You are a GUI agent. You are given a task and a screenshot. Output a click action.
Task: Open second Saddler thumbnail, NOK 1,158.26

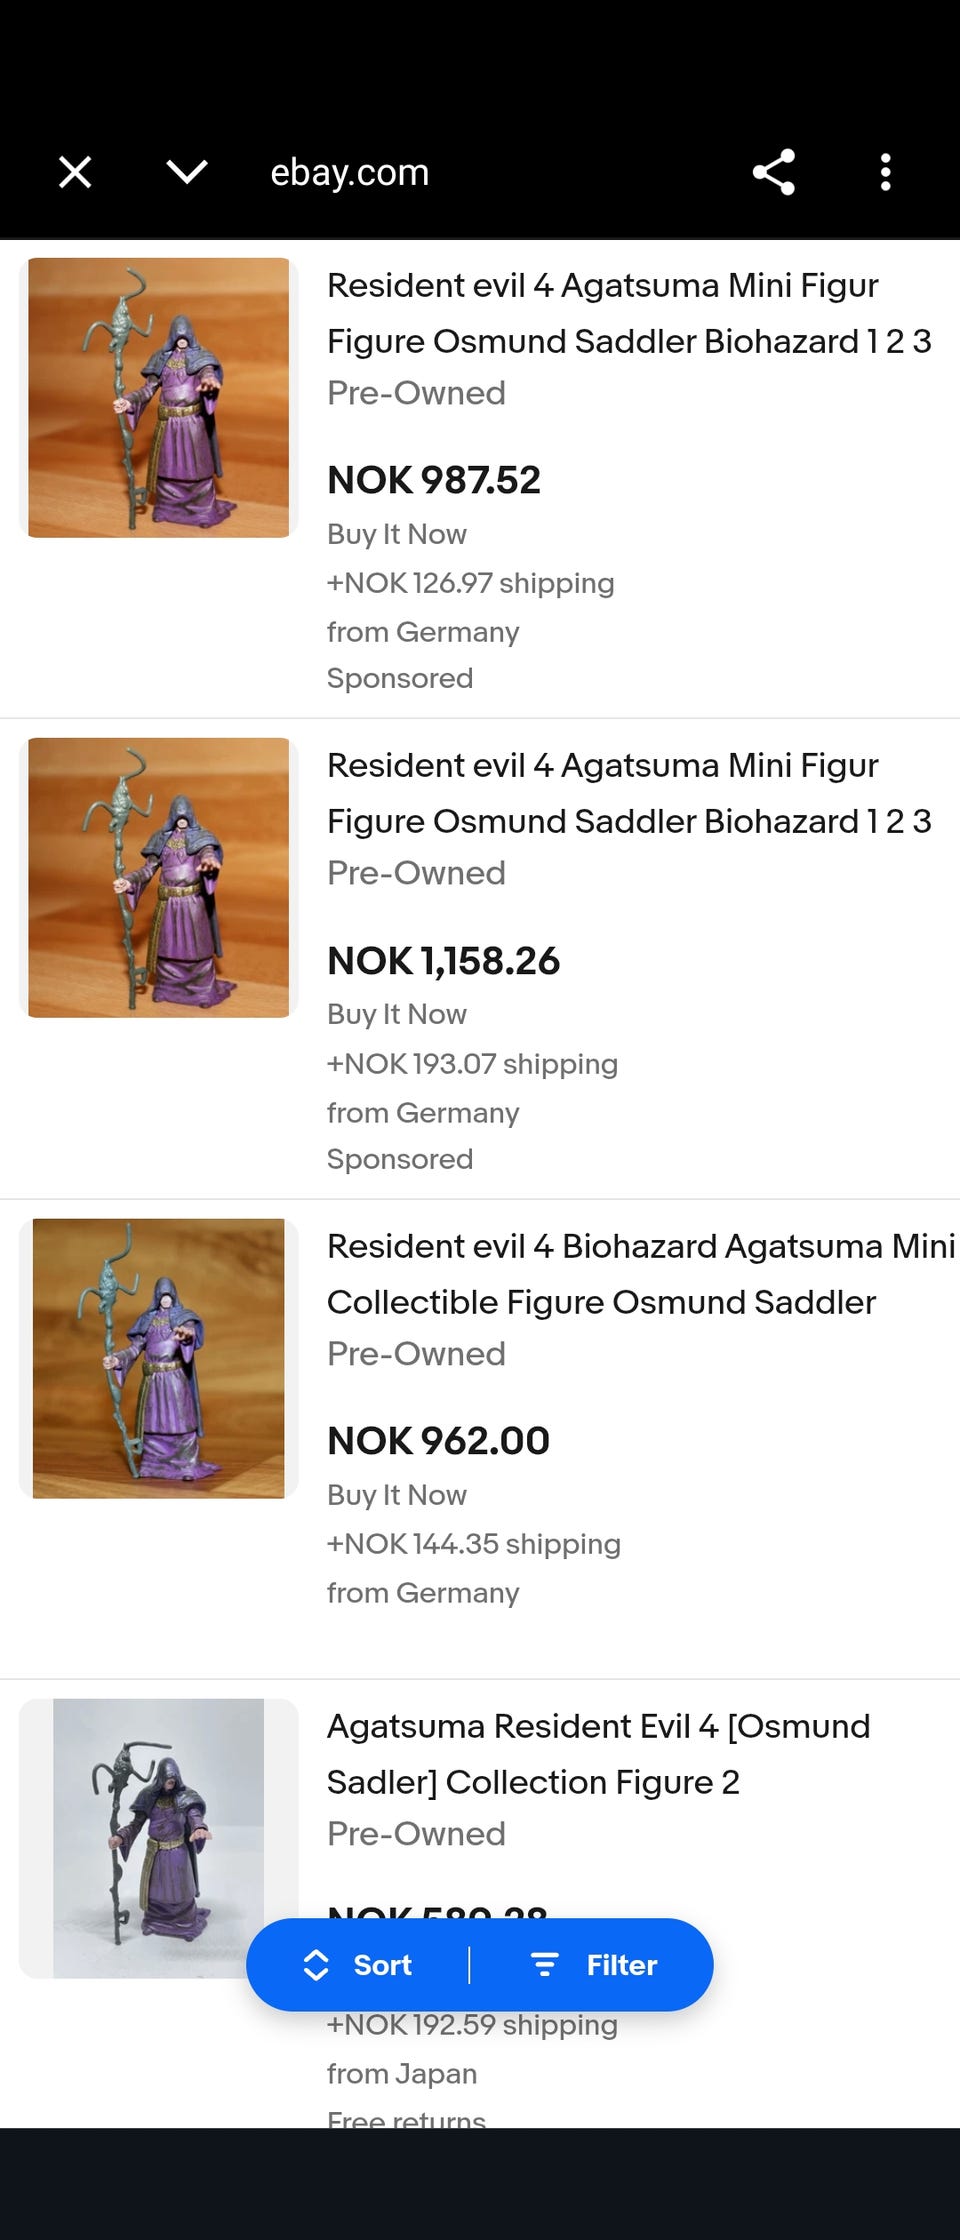[159, 878]
